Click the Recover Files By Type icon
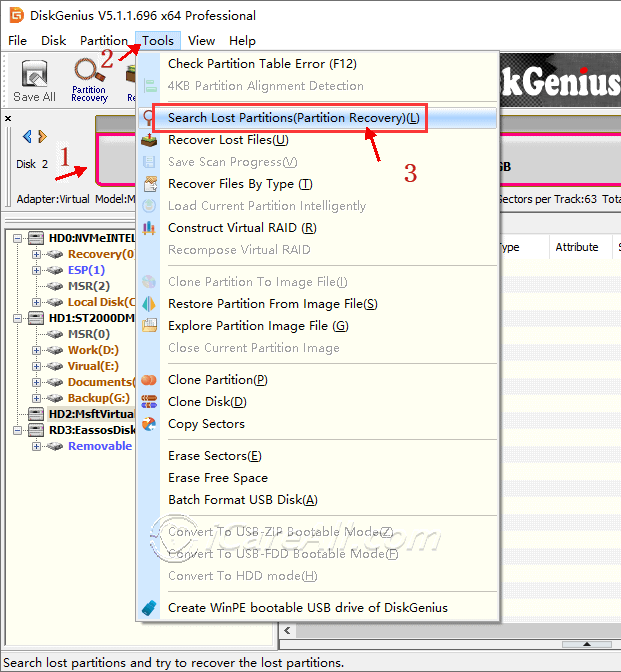This screenshot has height=672, width=621. point(150,184)
